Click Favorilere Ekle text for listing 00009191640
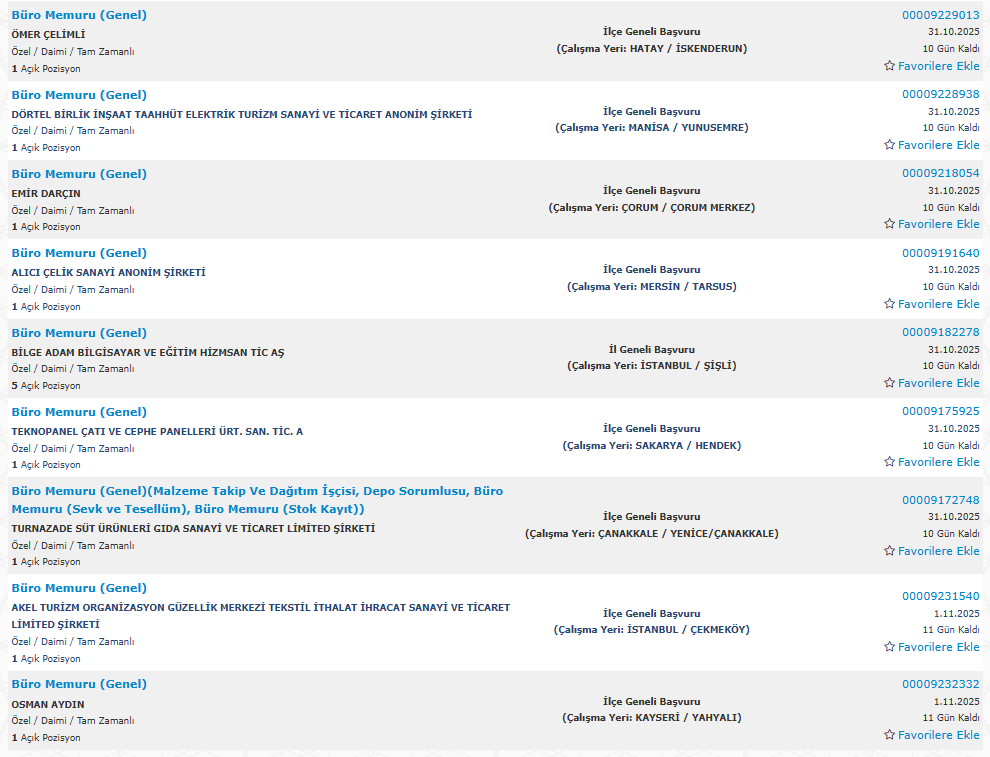This screenshot has height=757, width=990. click(938, 304)
